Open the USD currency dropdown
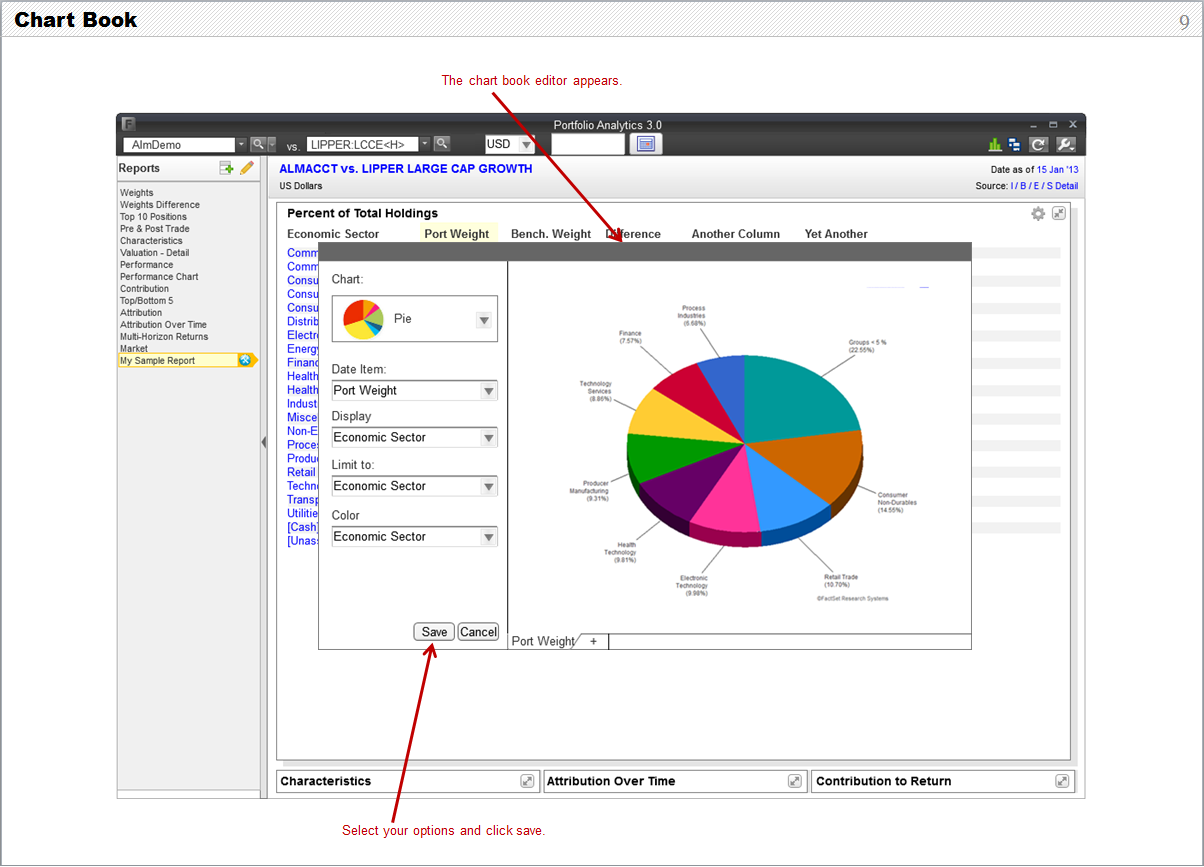Screen dimensions: 1204x867 [527, 145]
